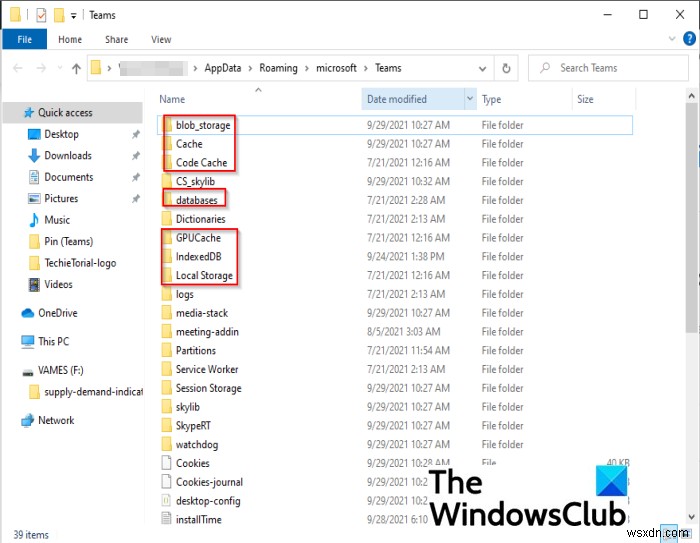
Task: Select the Local Storage folder
Action: (204, 275)
